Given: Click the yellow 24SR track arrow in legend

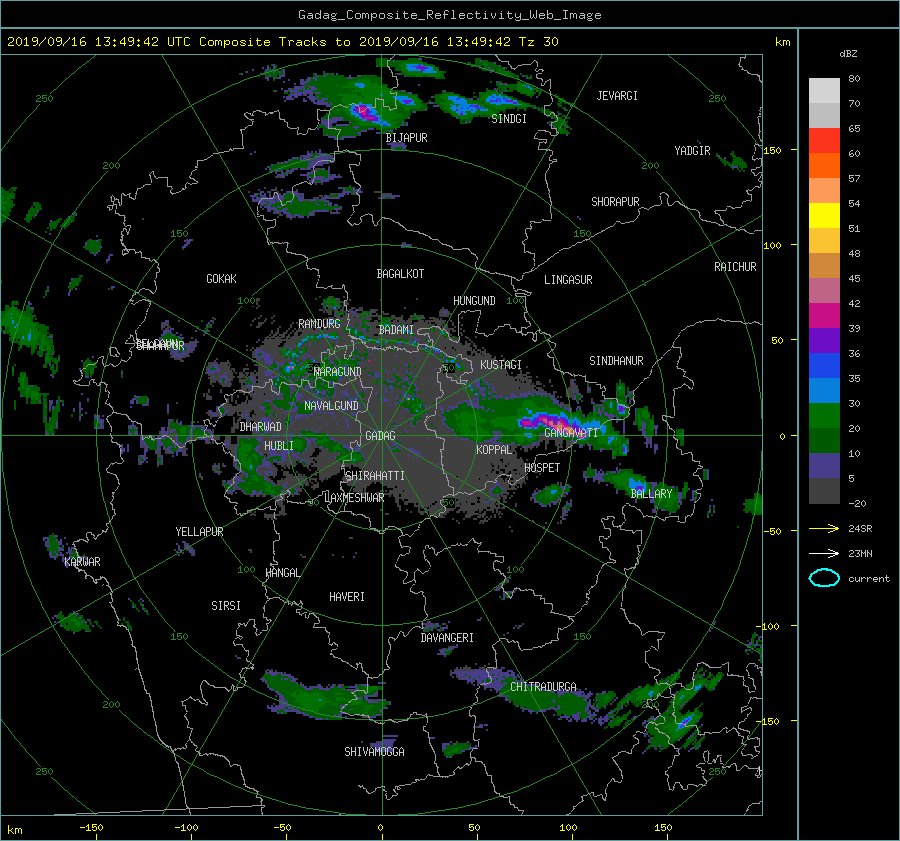Looking at the screenshot, I should (824, 528).
